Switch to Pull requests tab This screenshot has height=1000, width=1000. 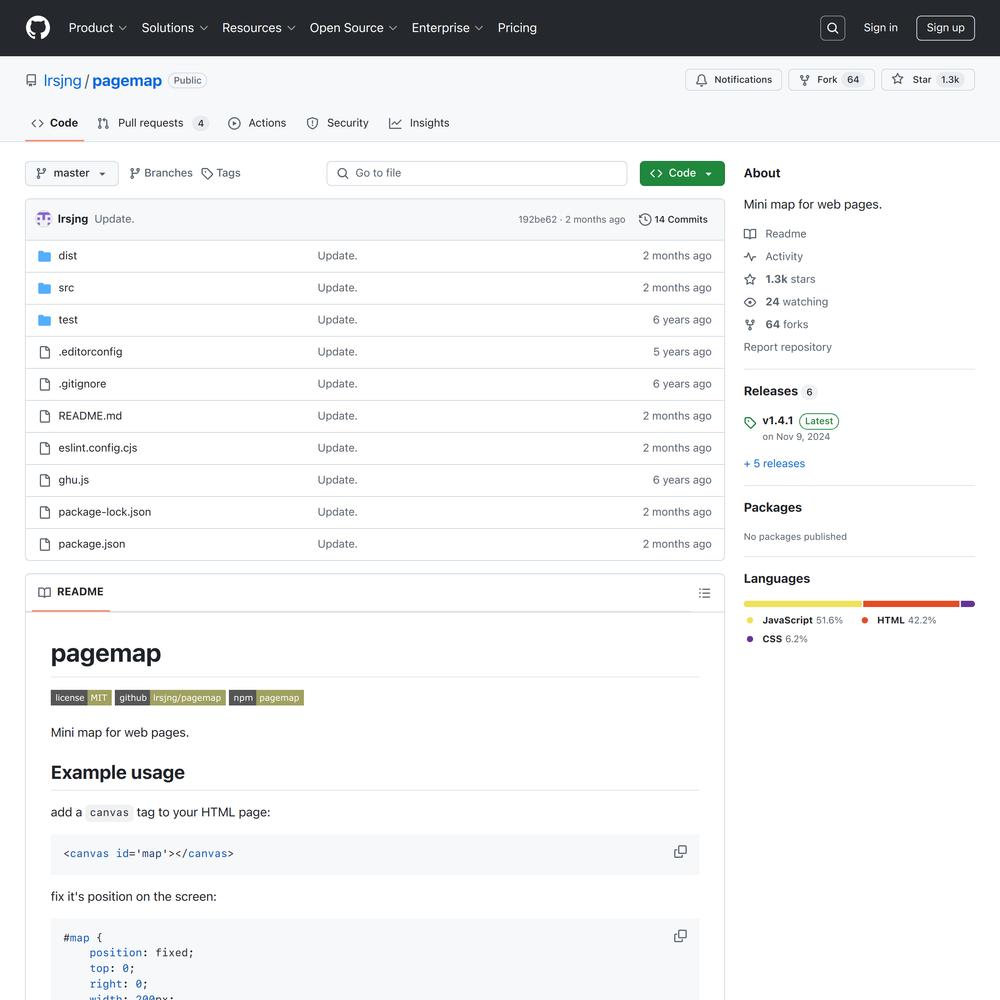click(152, 123)
